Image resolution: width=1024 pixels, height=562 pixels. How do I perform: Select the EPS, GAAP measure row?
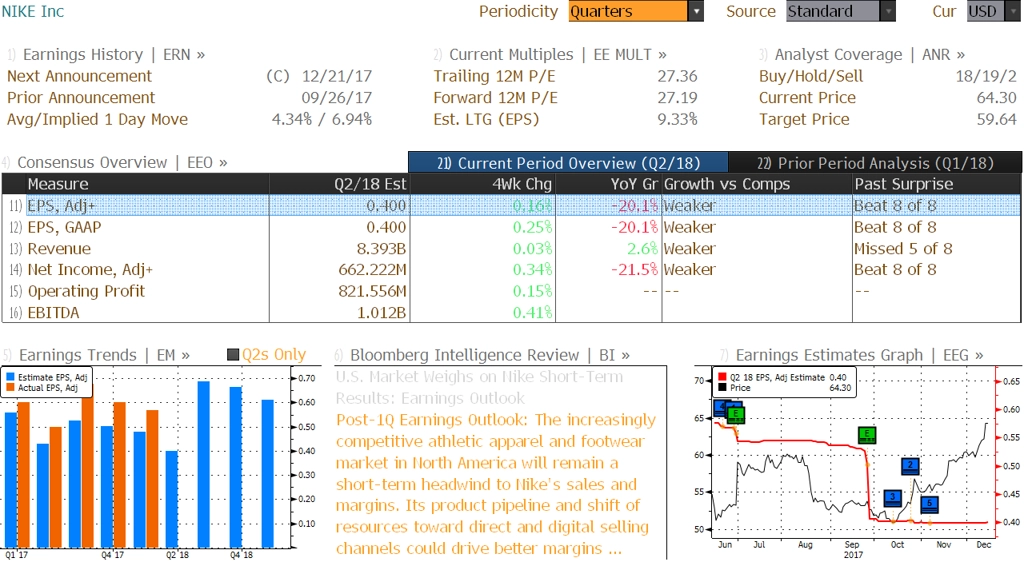click(511, 227)
